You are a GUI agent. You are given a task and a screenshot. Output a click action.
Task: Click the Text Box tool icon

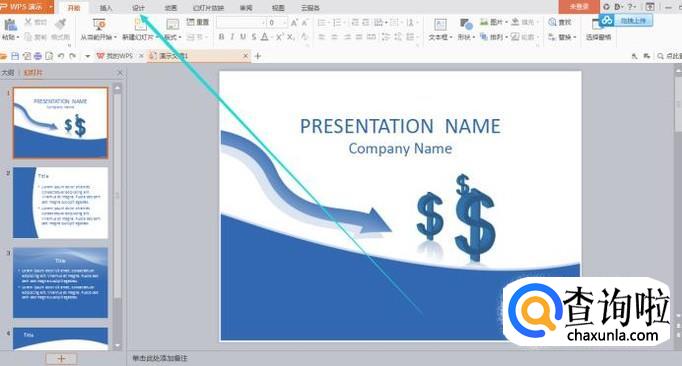[x=440, y=25]
